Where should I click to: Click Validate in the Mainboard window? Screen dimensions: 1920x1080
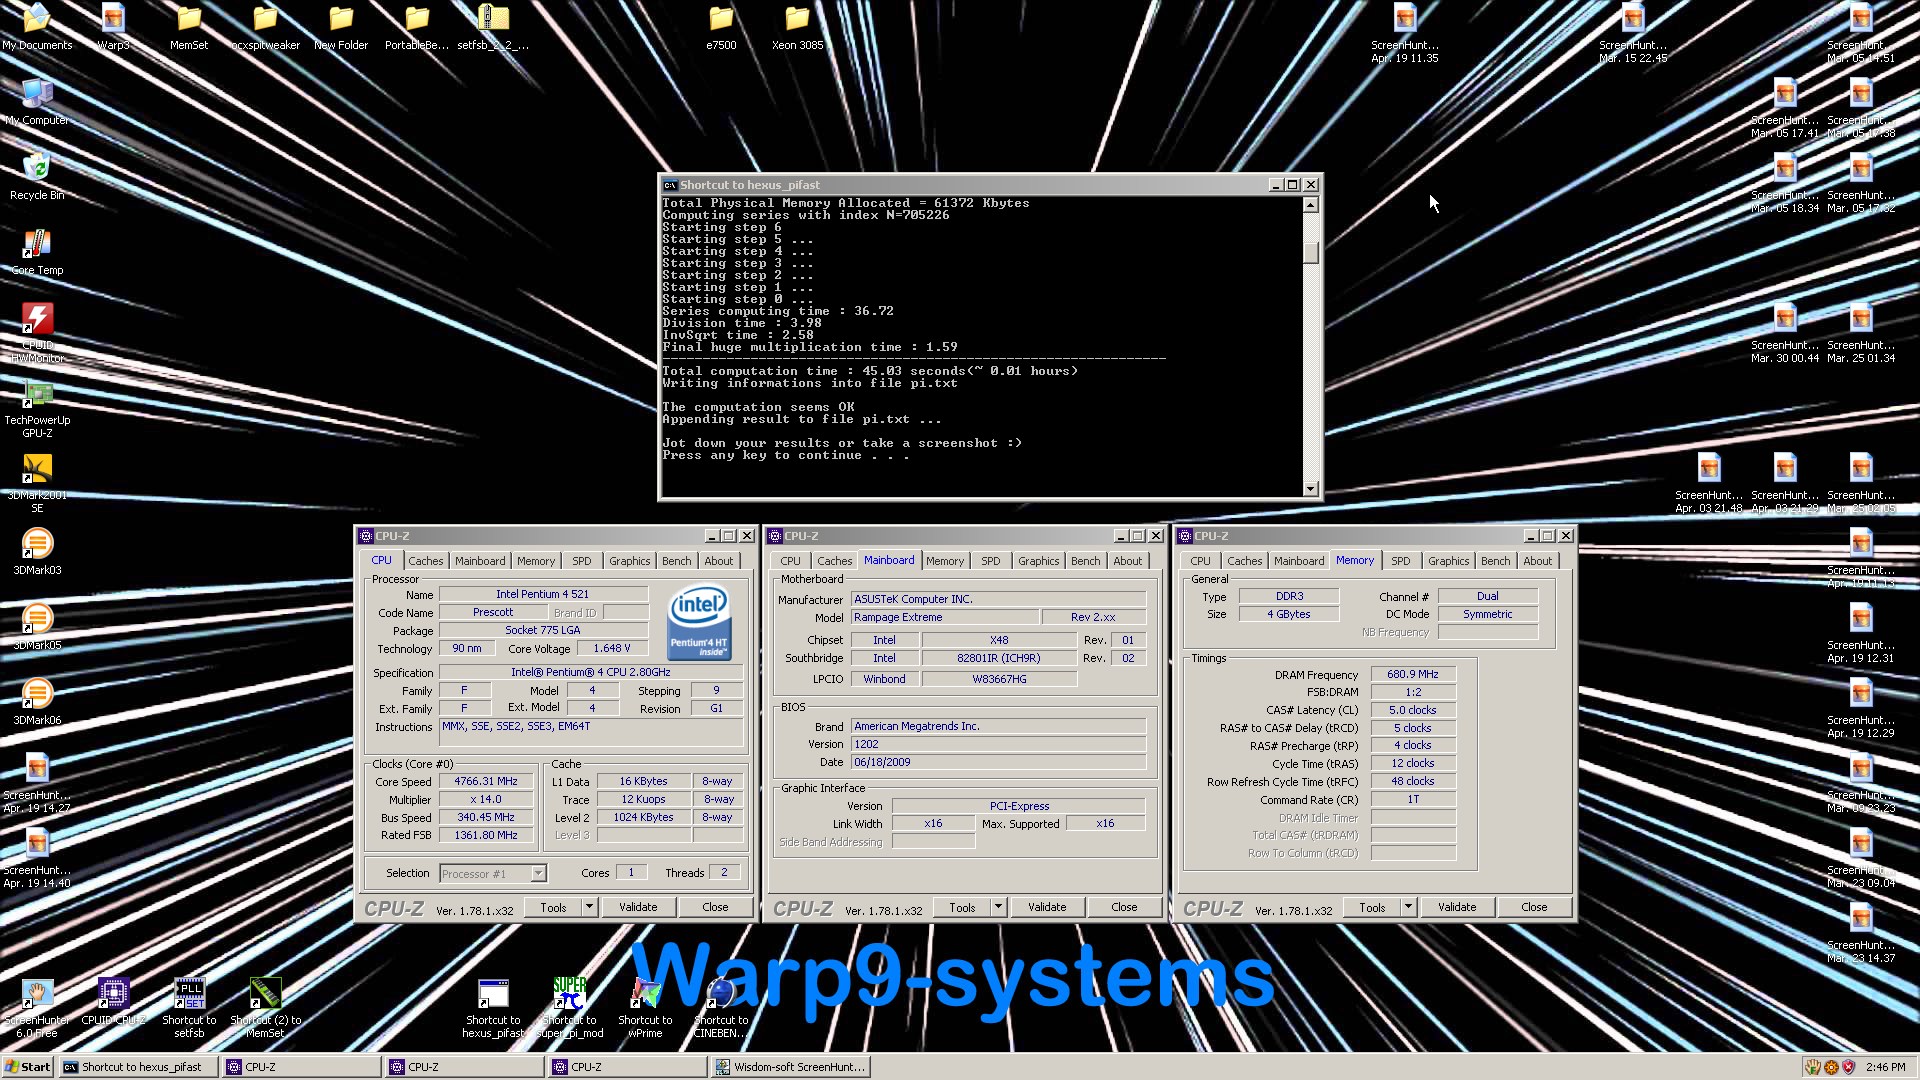[1047, 907]
